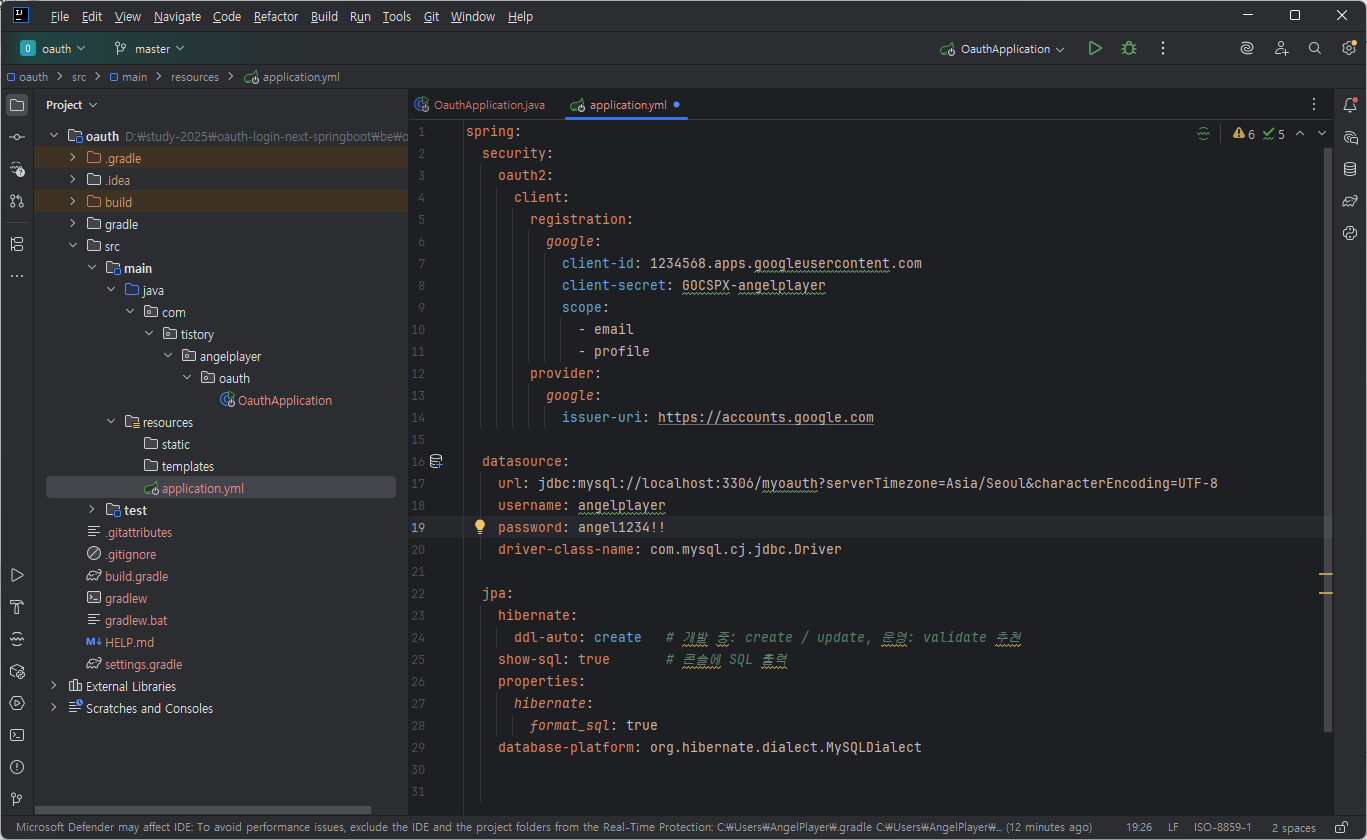
Task: Click the LF line separator in status bar
Action: click(x=1173, y=828)
